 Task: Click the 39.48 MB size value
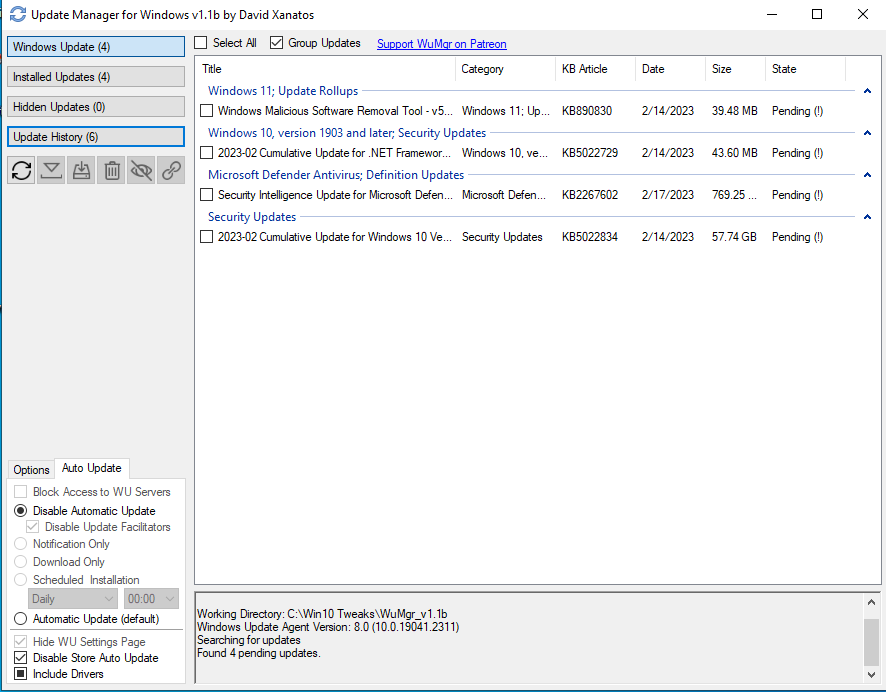tap(735, 111)
